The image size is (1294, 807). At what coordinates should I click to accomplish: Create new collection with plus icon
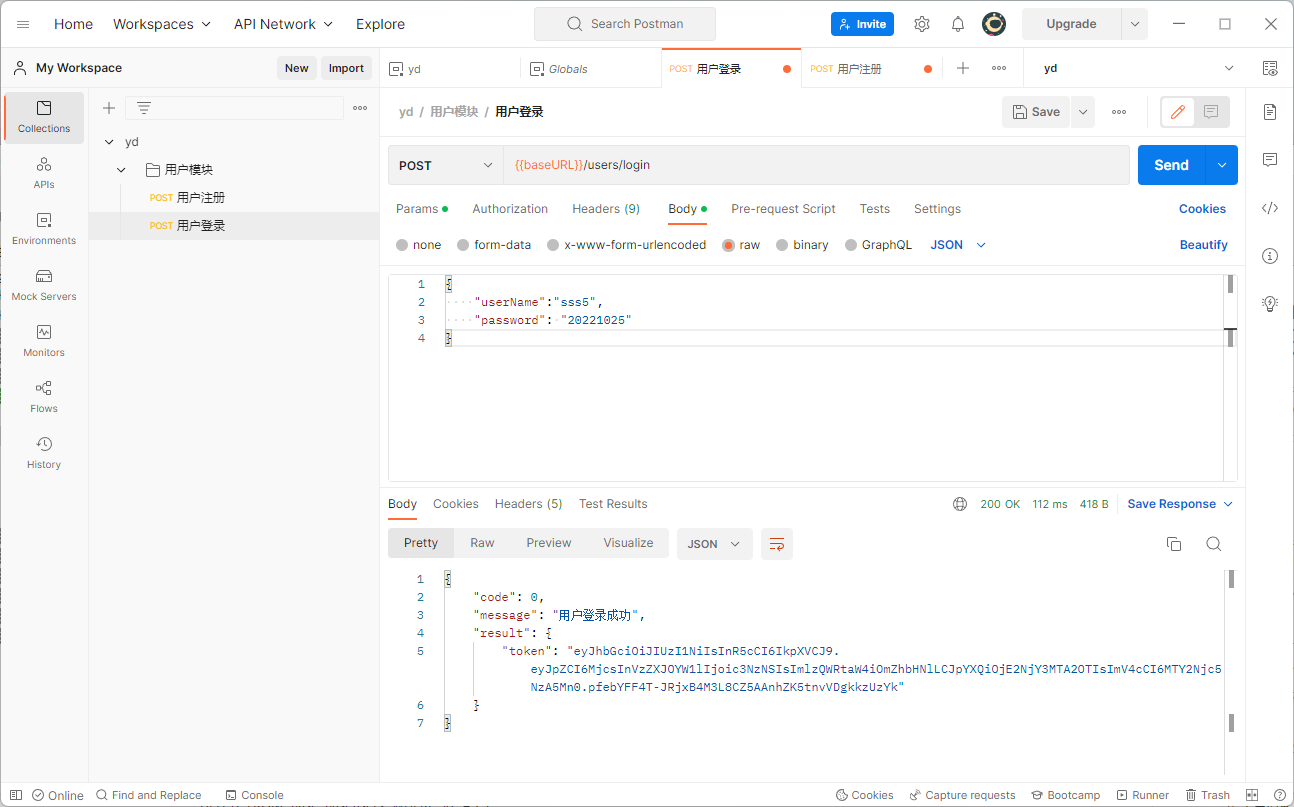tap(109, 108)
